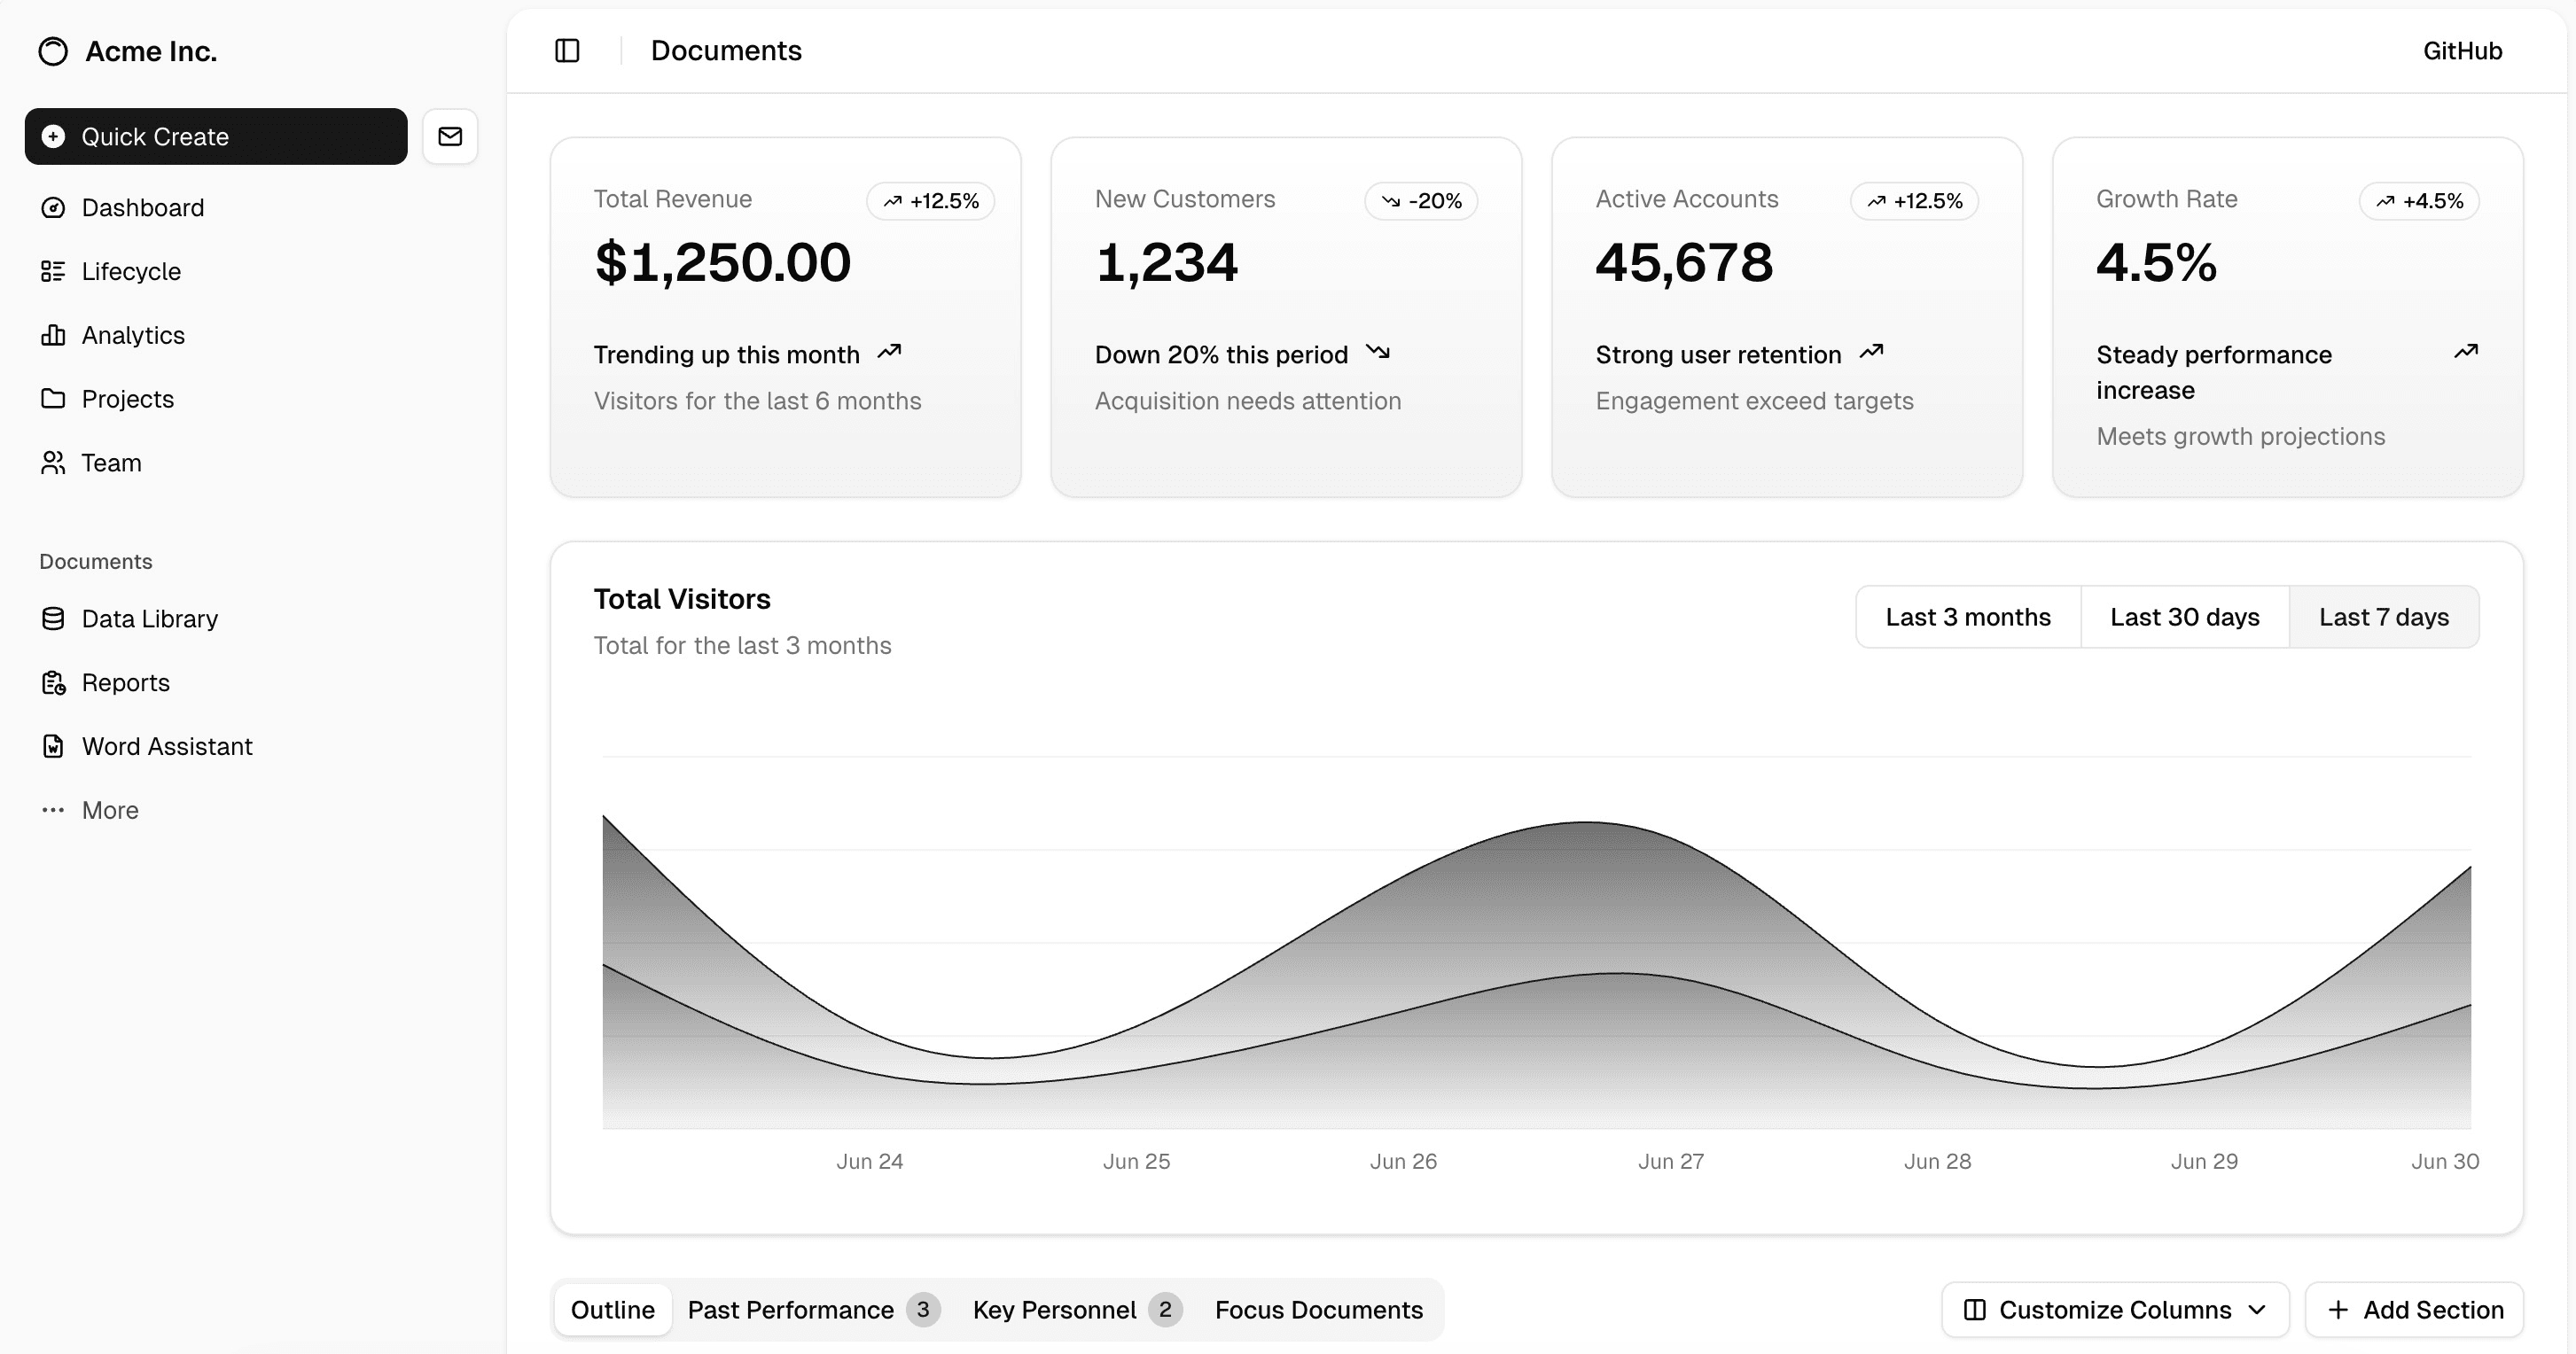Click the -20% badge on New Customers
The height and width of the screenshot is (1354, 2576).
1422,200
